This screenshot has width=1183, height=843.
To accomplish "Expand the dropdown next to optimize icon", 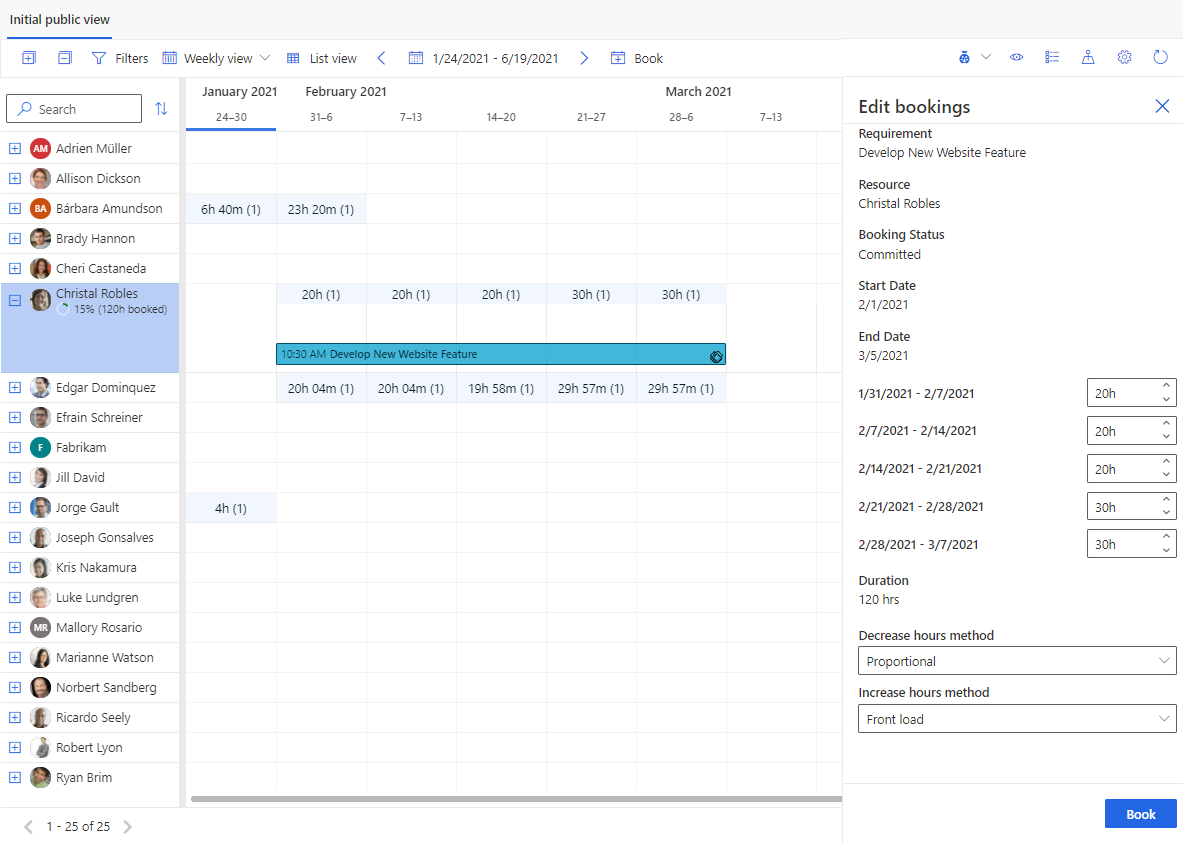I will 985,57.
